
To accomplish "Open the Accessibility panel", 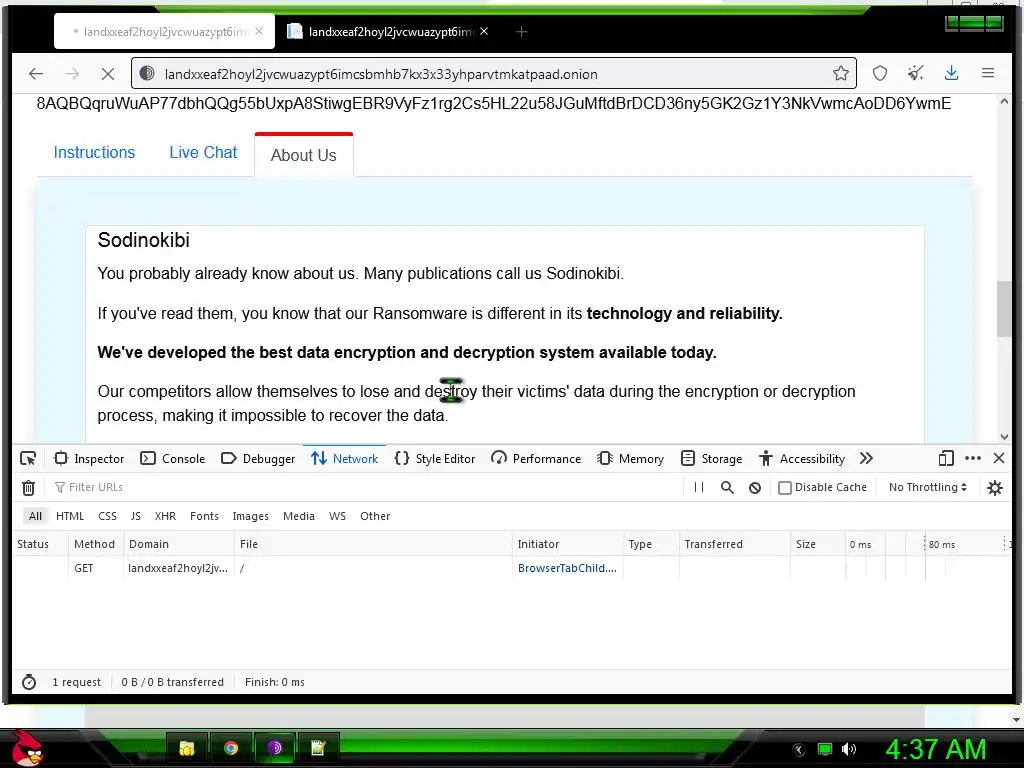I will pyautogui.click(x=802, y=458).
